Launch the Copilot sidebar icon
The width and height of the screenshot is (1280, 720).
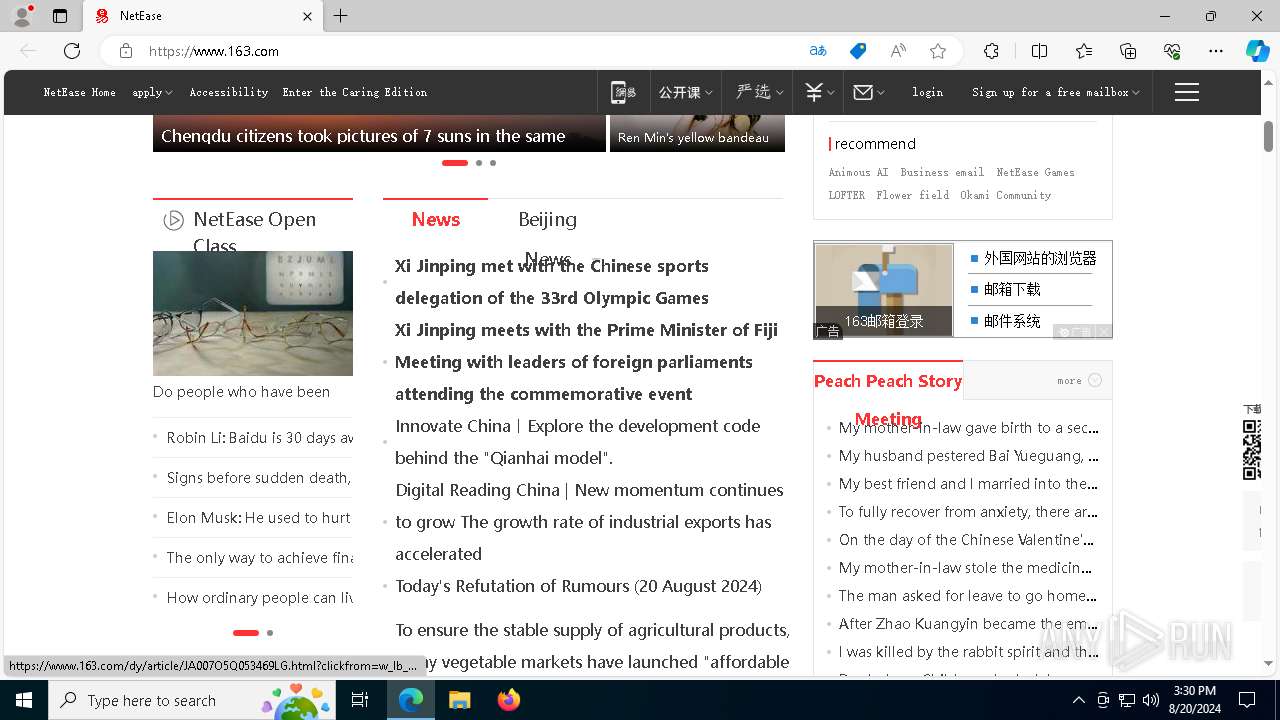(1258, 51)
